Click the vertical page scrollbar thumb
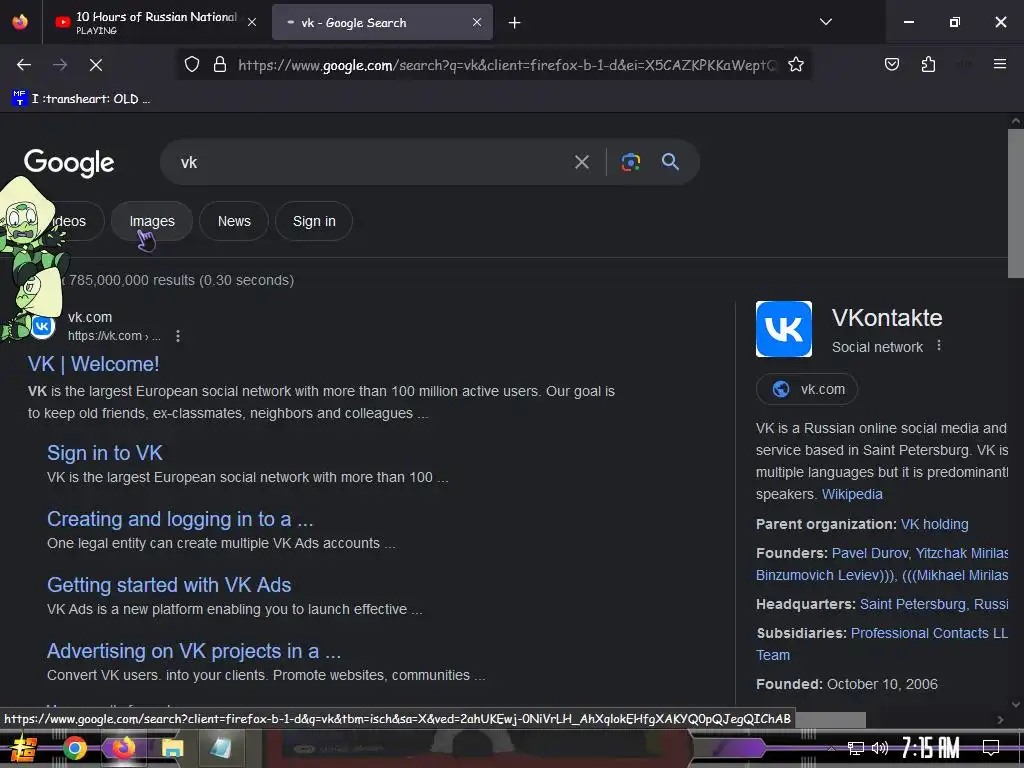This screenshot has height=768, width=1024. 1016,203
